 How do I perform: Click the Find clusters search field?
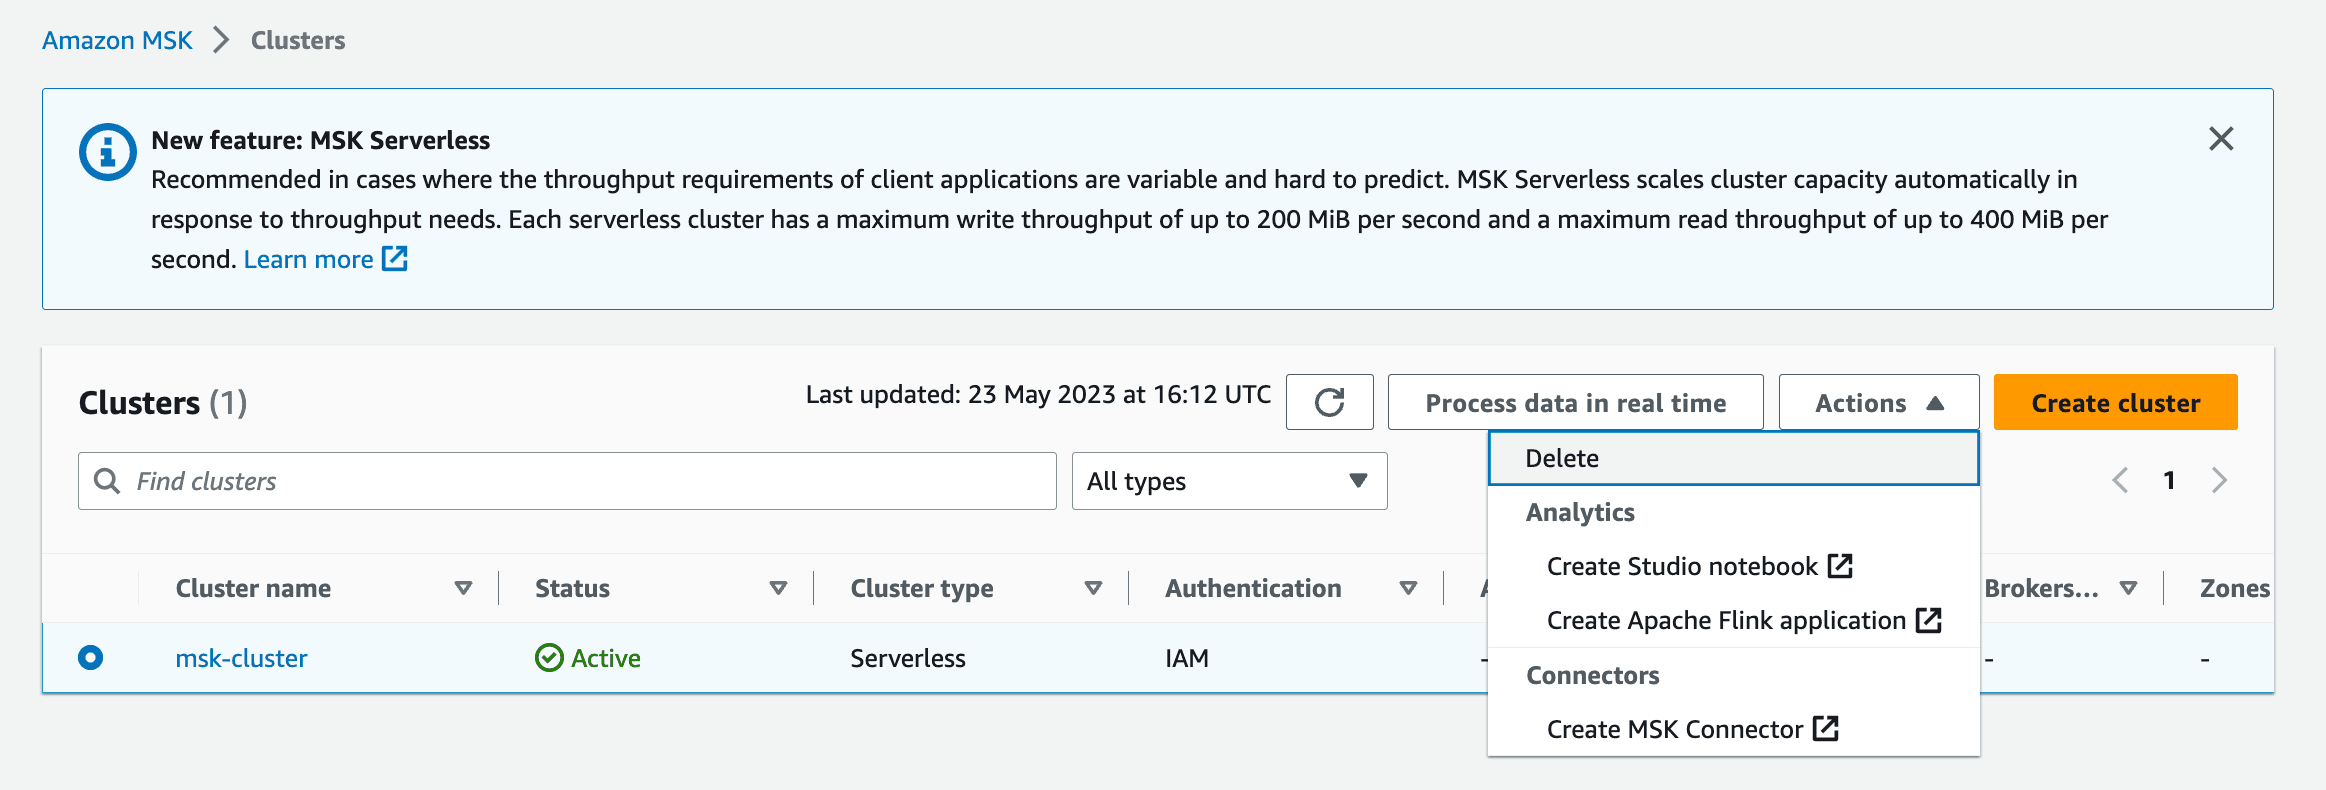[x=567, y=481]
